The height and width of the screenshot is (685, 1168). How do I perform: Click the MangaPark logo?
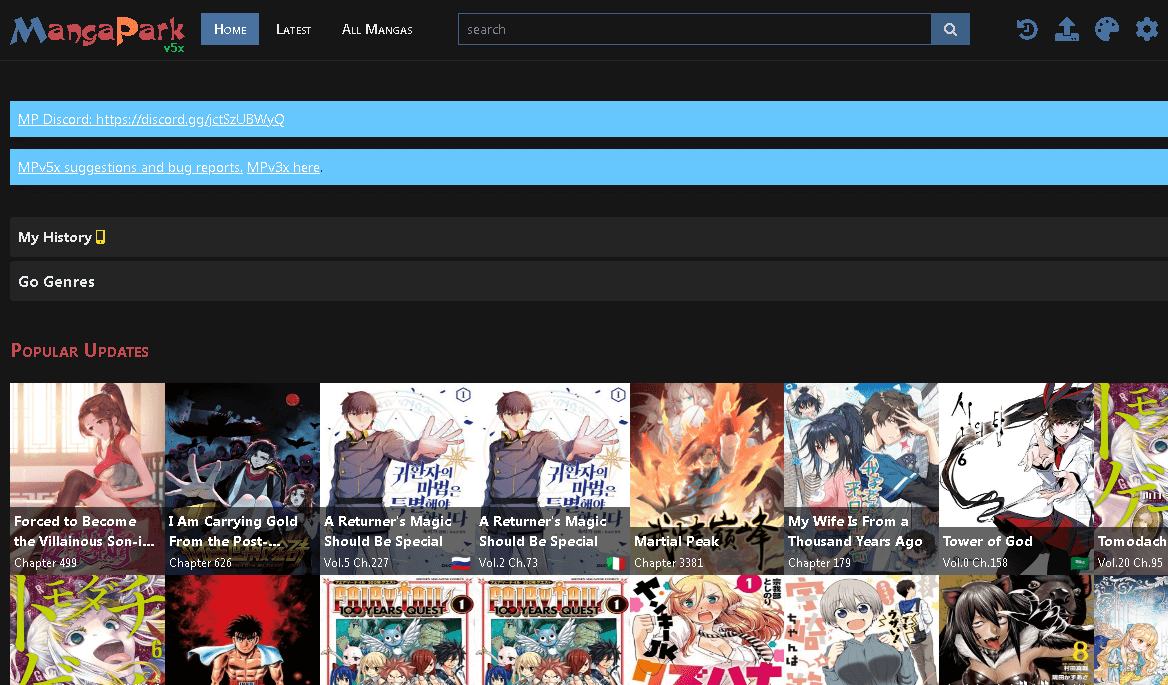(x=97, y=32)
